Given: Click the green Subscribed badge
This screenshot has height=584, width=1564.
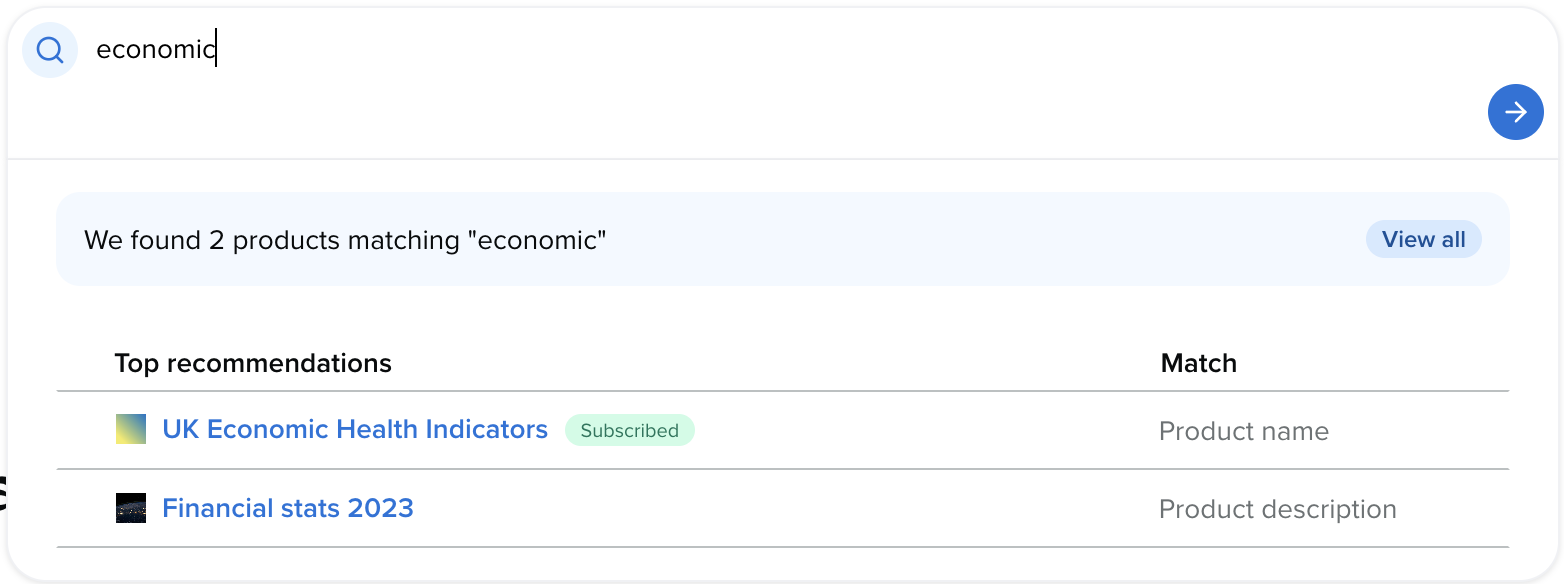Looking at the screenshot, I should [629, 431].
